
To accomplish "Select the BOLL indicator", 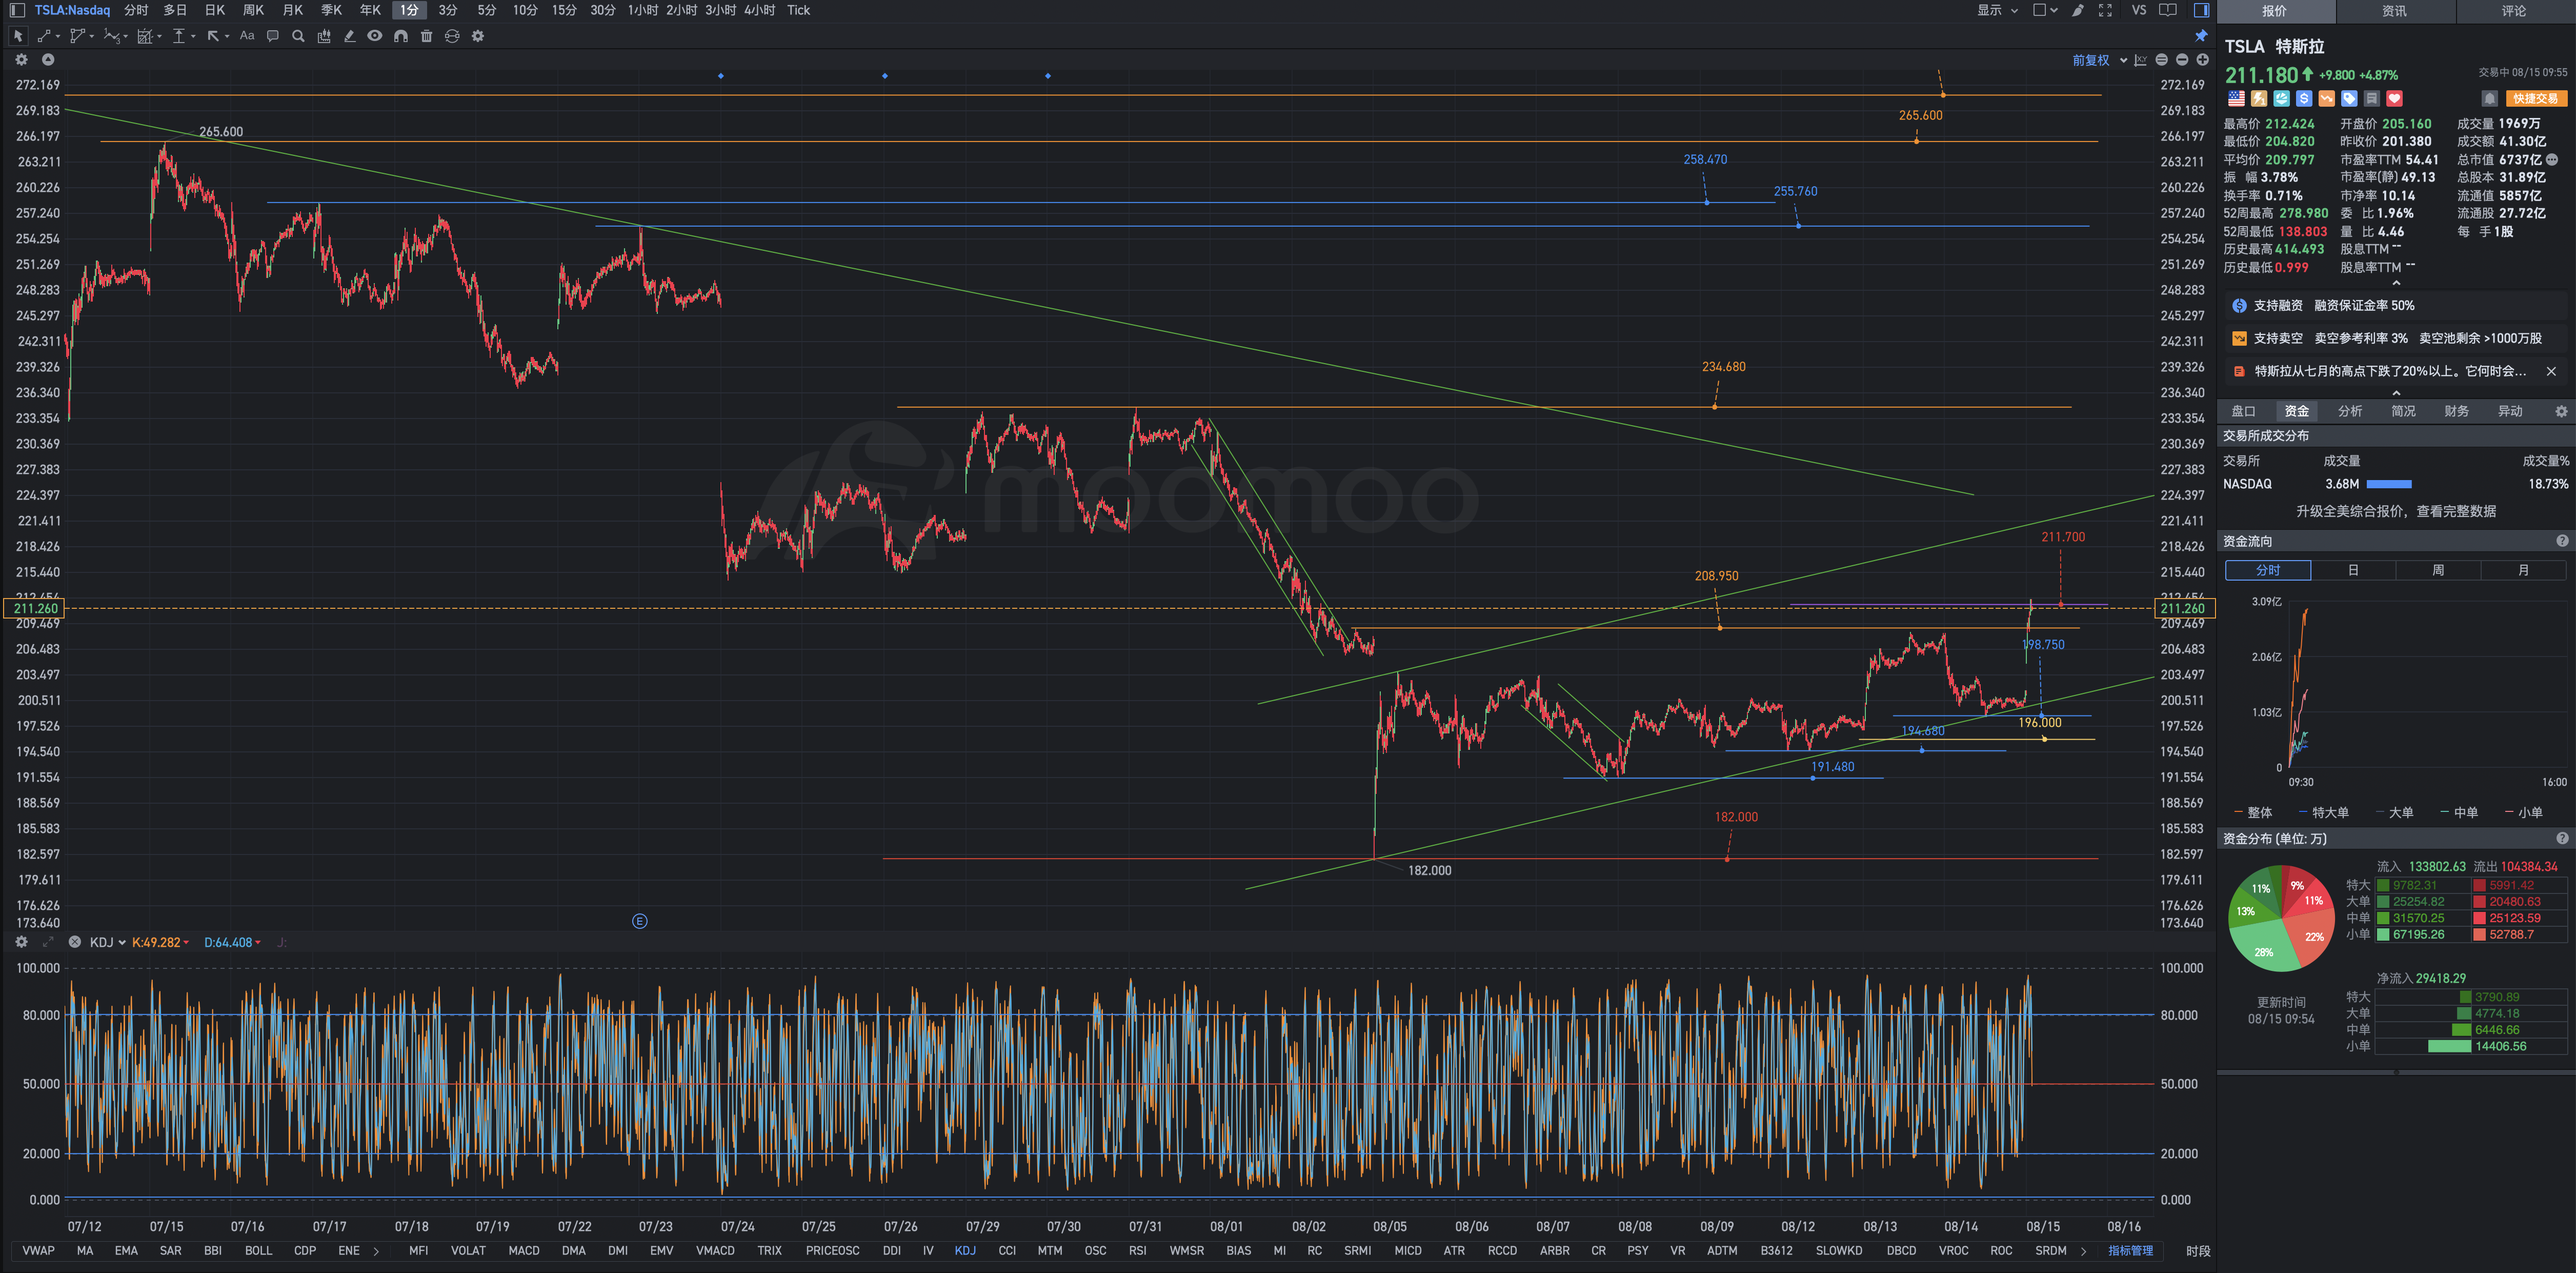I will pyautogui.click(x=258, y=1251).
